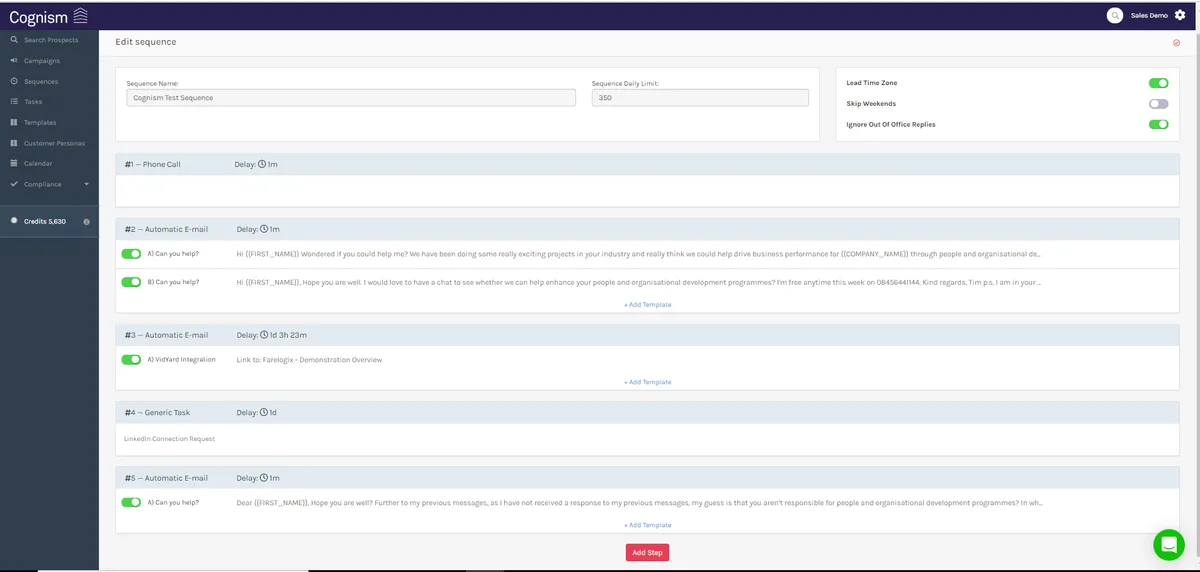Open Search Prospects menu item
Image resolution: width=1200 pixels, height=572 pixels.
coord(49,40)
